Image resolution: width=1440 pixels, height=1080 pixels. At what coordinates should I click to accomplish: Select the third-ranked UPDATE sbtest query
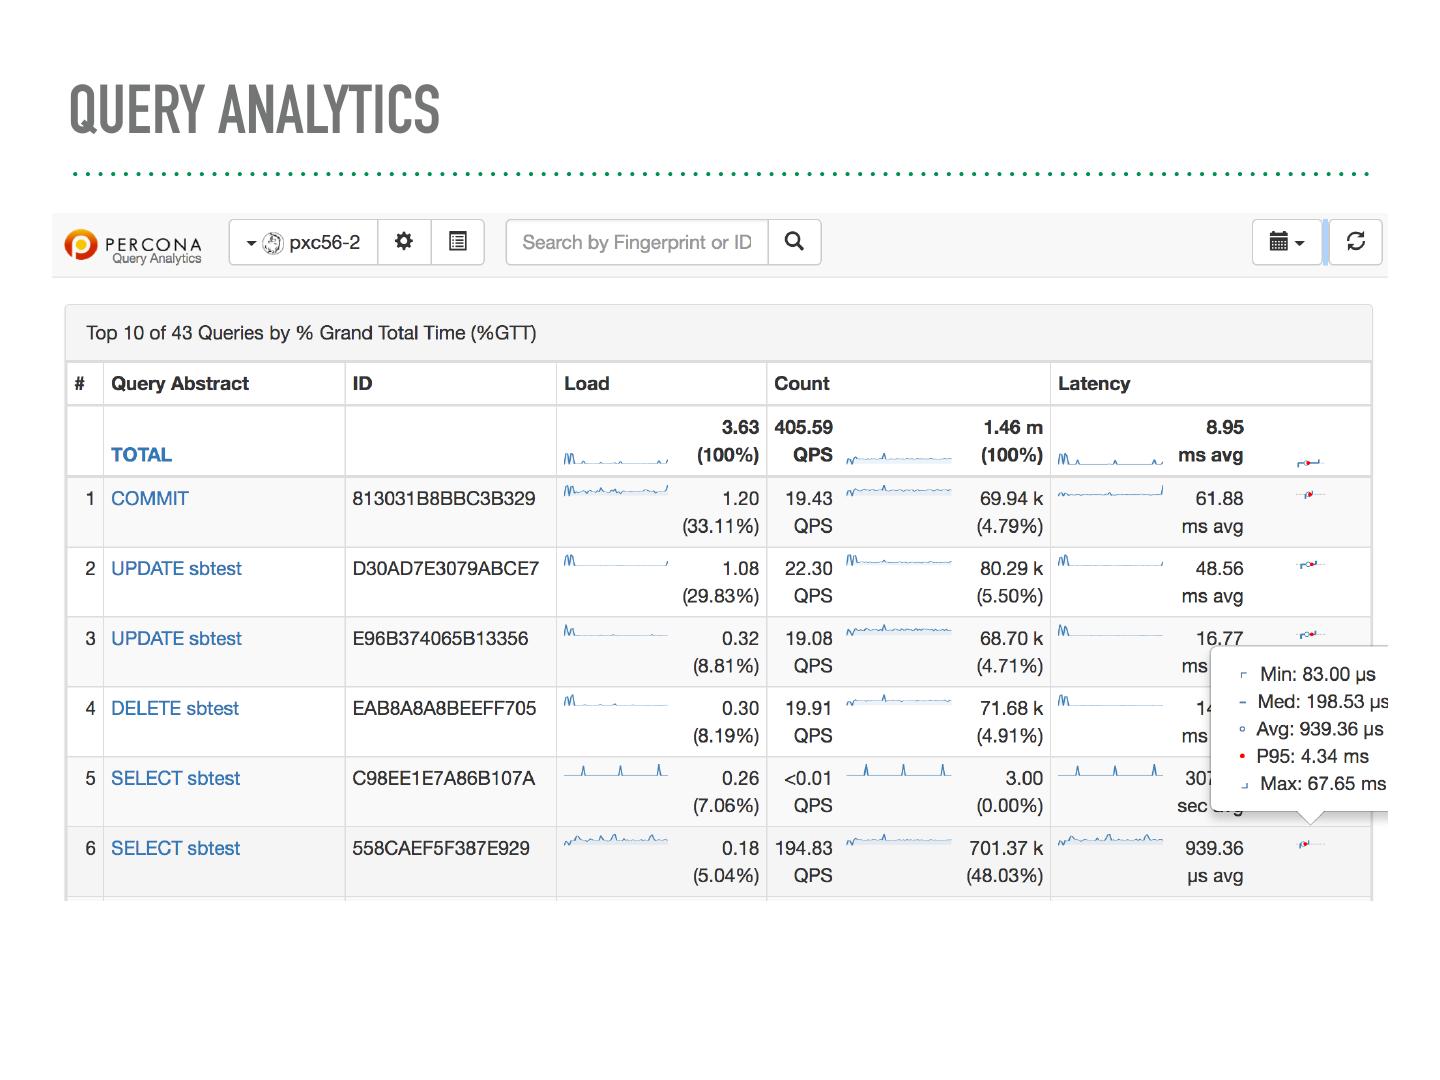click(x=176, y=638)
